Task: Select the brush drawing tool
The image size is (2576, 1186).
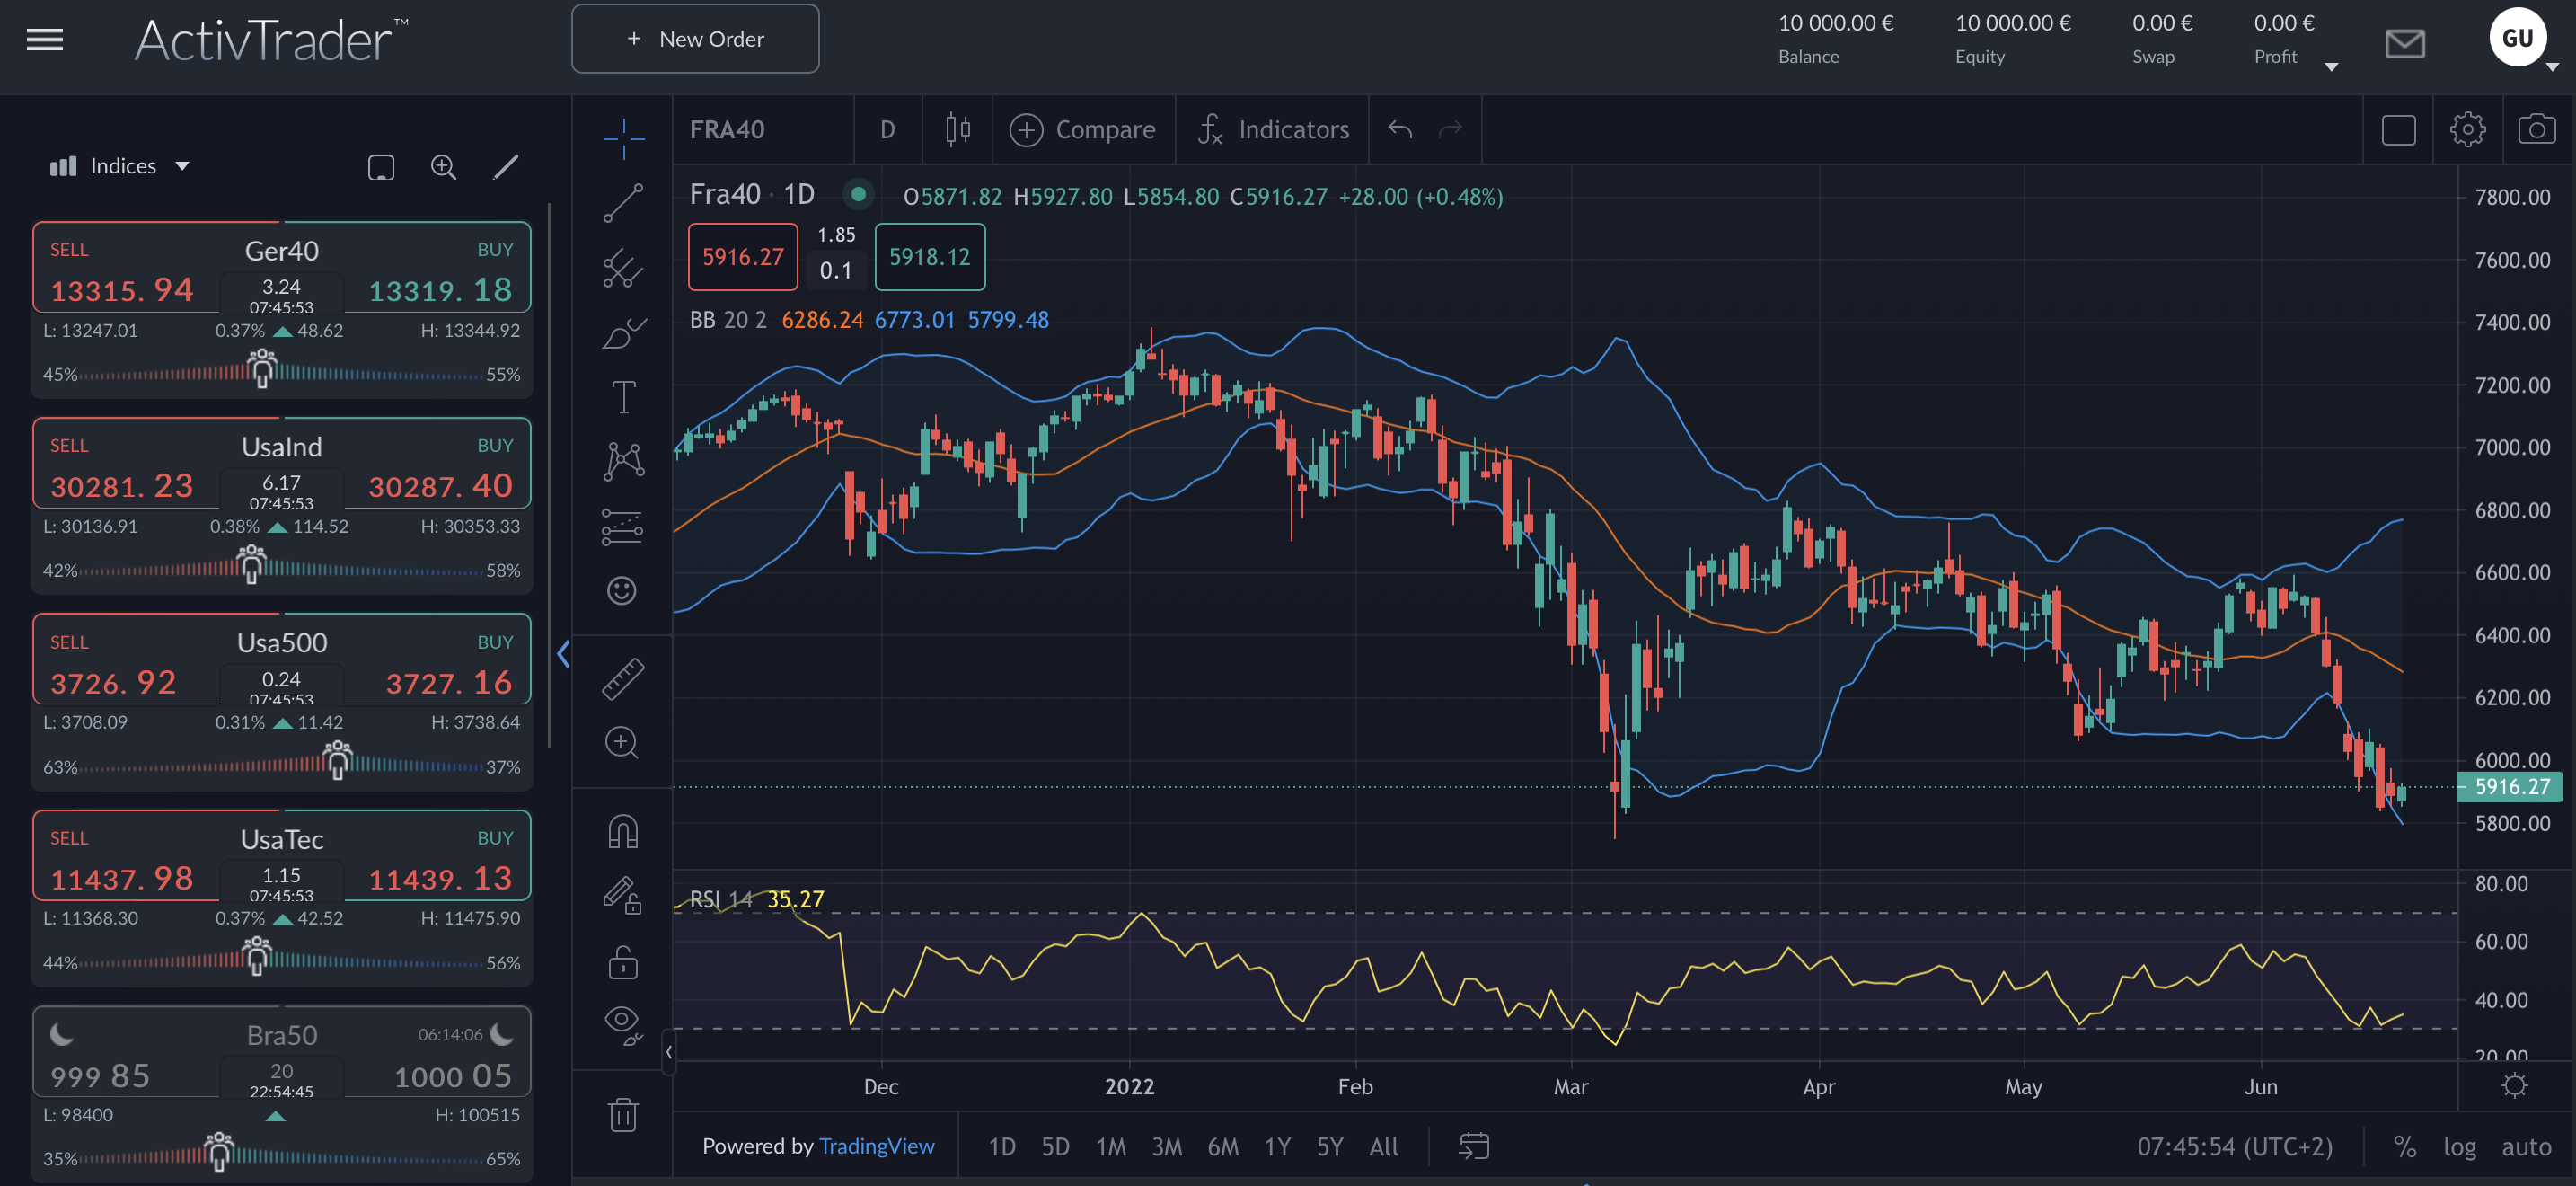Action: pyautogui.click(x=623, y=333)
